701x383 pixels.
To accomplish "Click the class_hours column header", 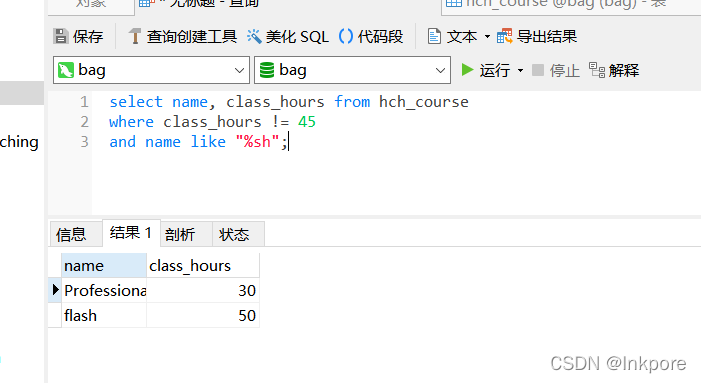I will (203, 265).
